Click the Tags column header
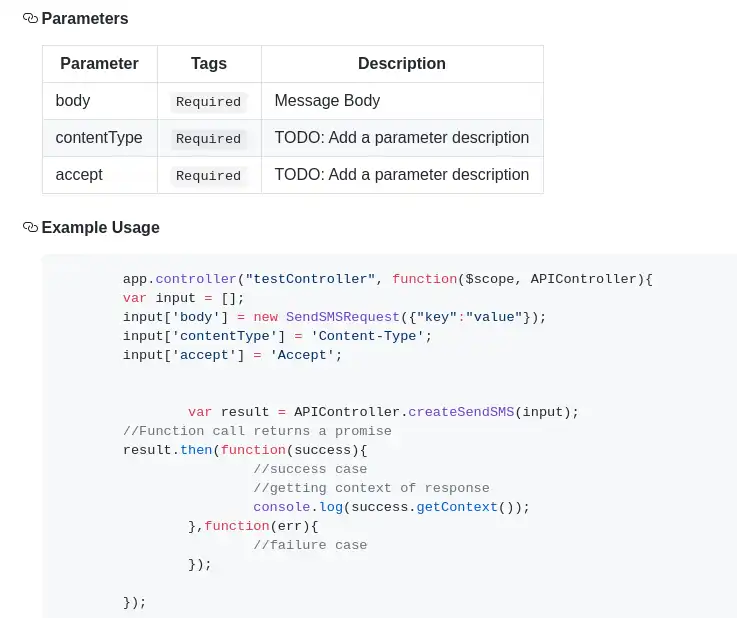 [x=209, y=63]
